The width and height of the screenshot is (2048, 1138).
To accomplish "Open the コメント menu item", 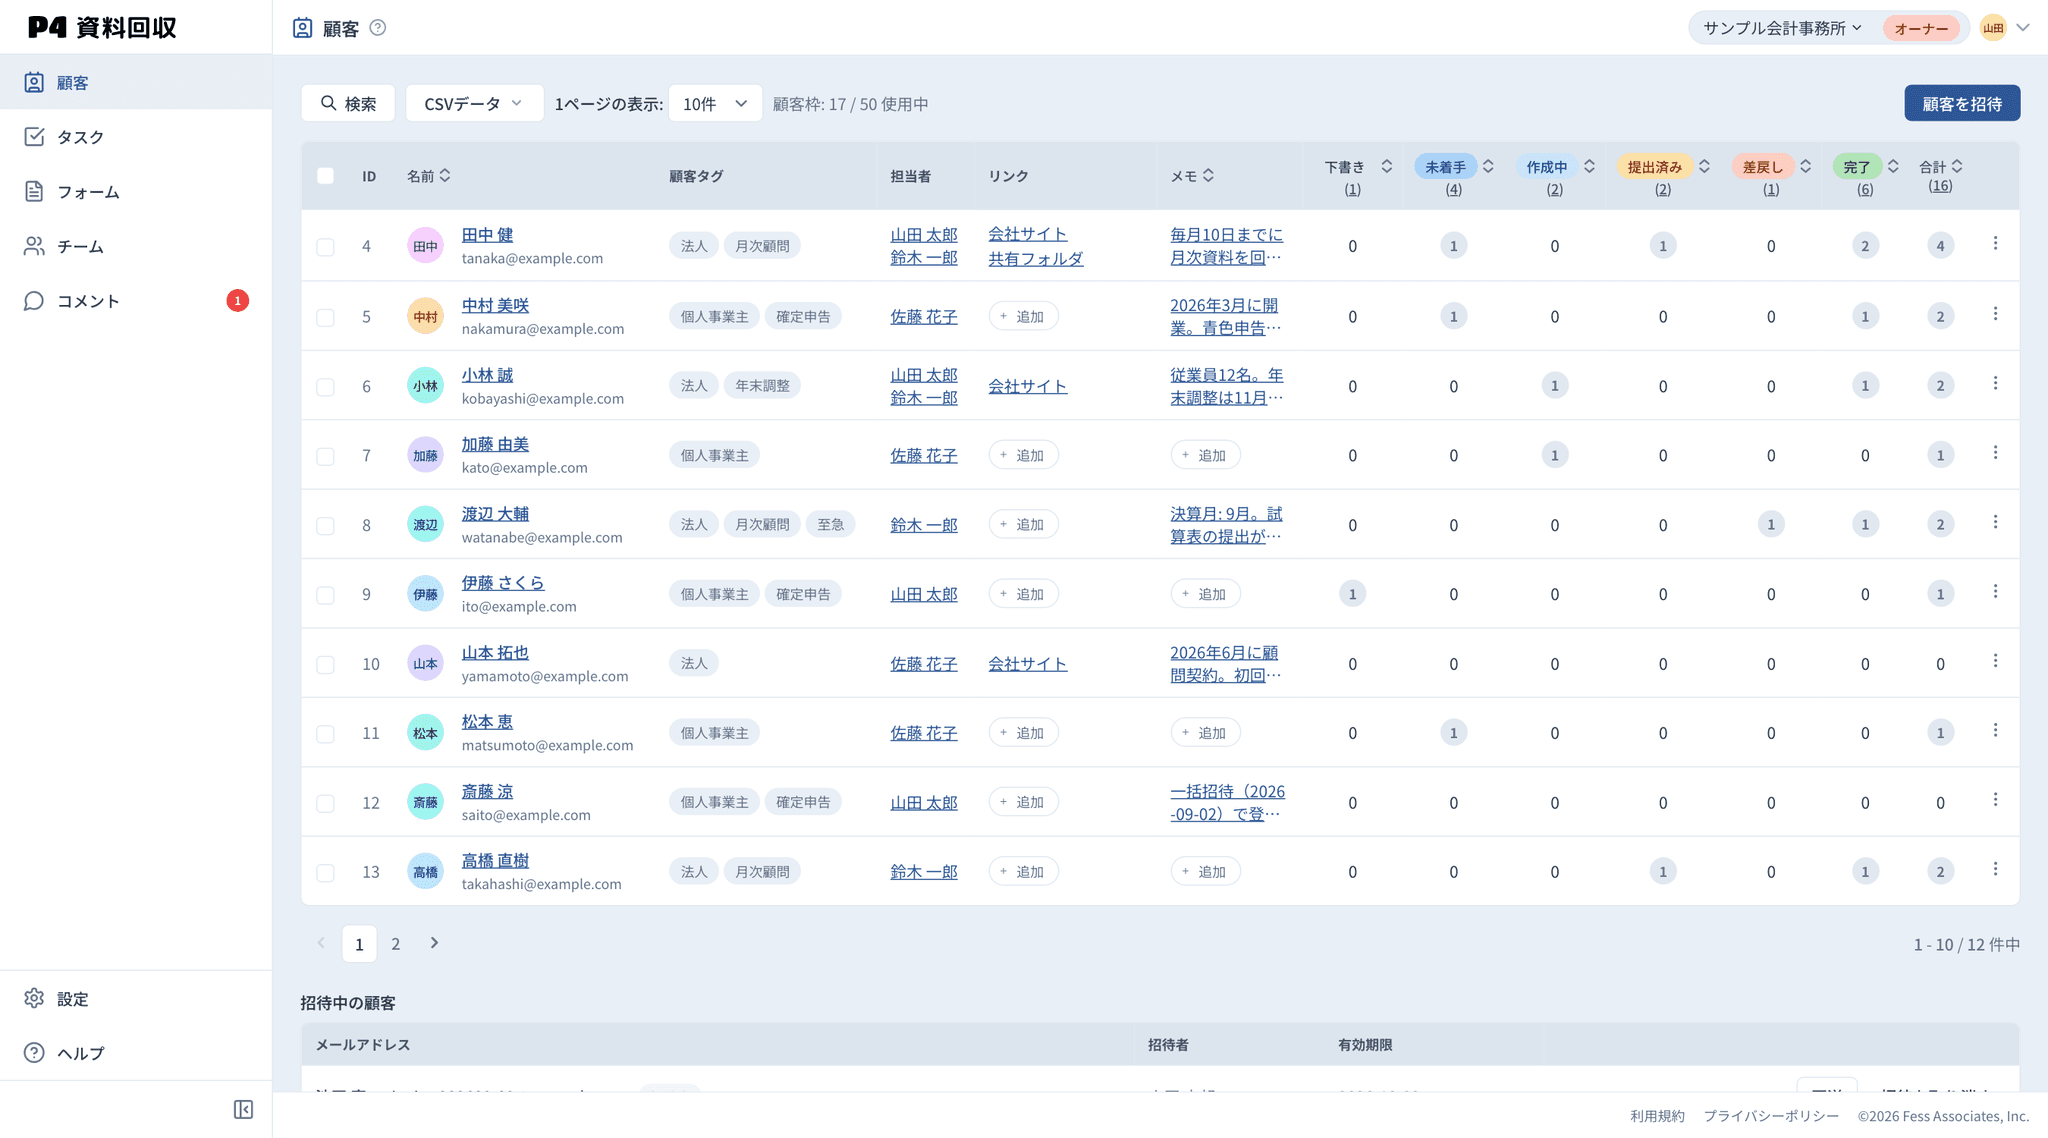I will tap(136, 300).
